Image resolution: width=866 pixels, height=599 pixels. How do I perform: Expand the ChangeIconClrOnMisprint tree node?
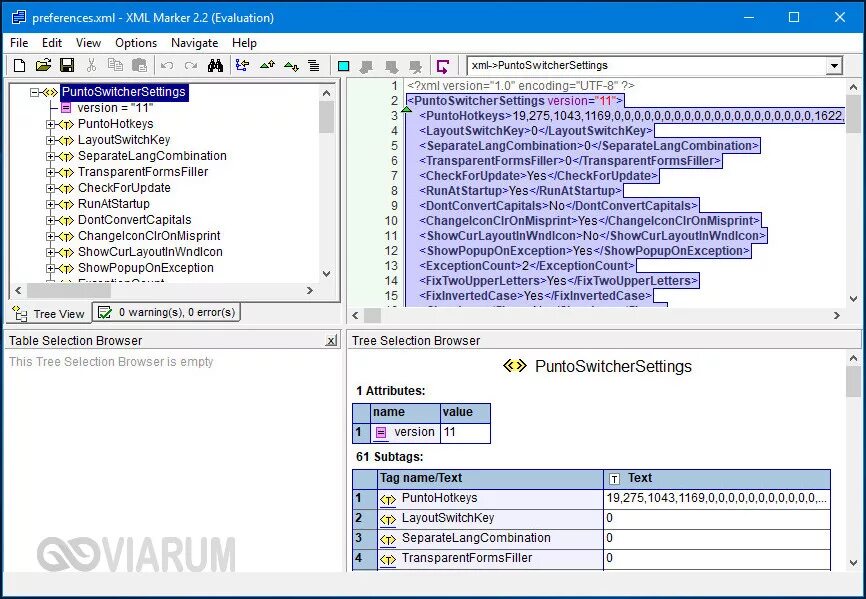51,237
